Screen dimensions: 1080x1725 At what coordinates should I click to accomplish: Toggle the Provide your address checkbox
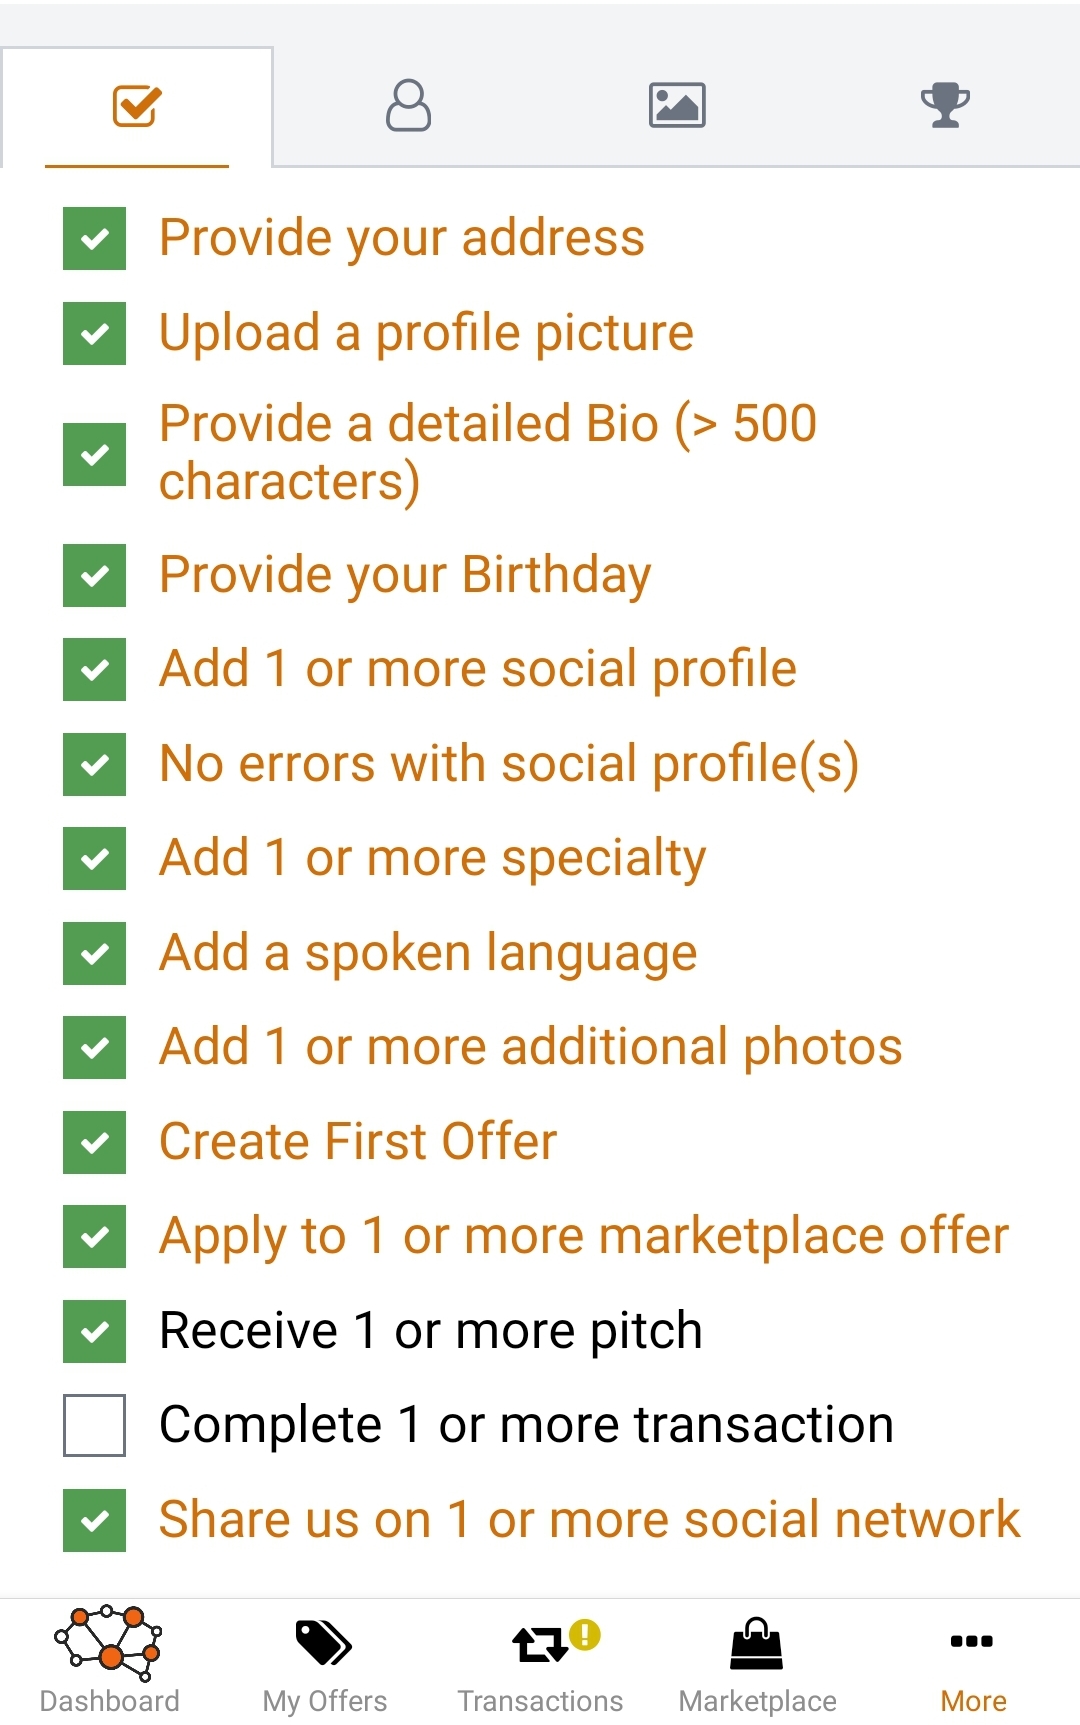(94, 238)
